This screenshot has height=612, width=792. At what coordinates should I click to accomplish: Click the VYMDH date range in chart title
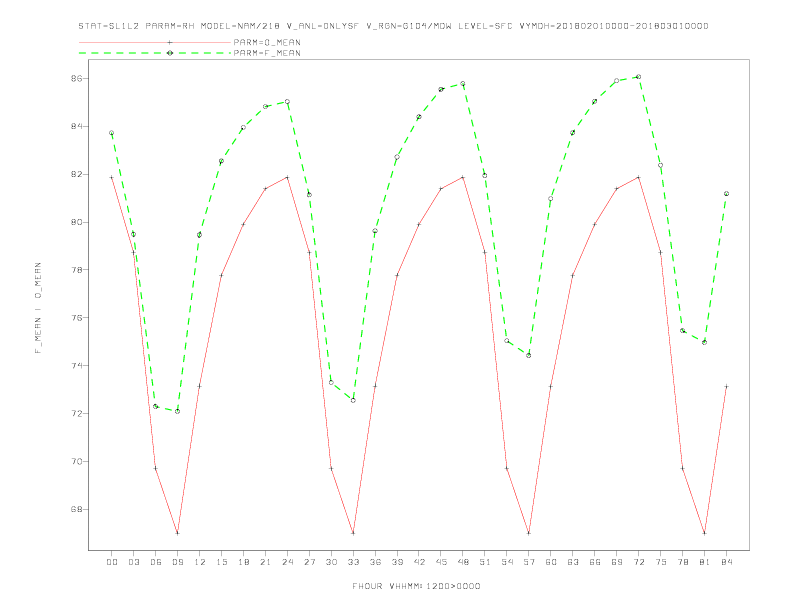coord(614,26)
